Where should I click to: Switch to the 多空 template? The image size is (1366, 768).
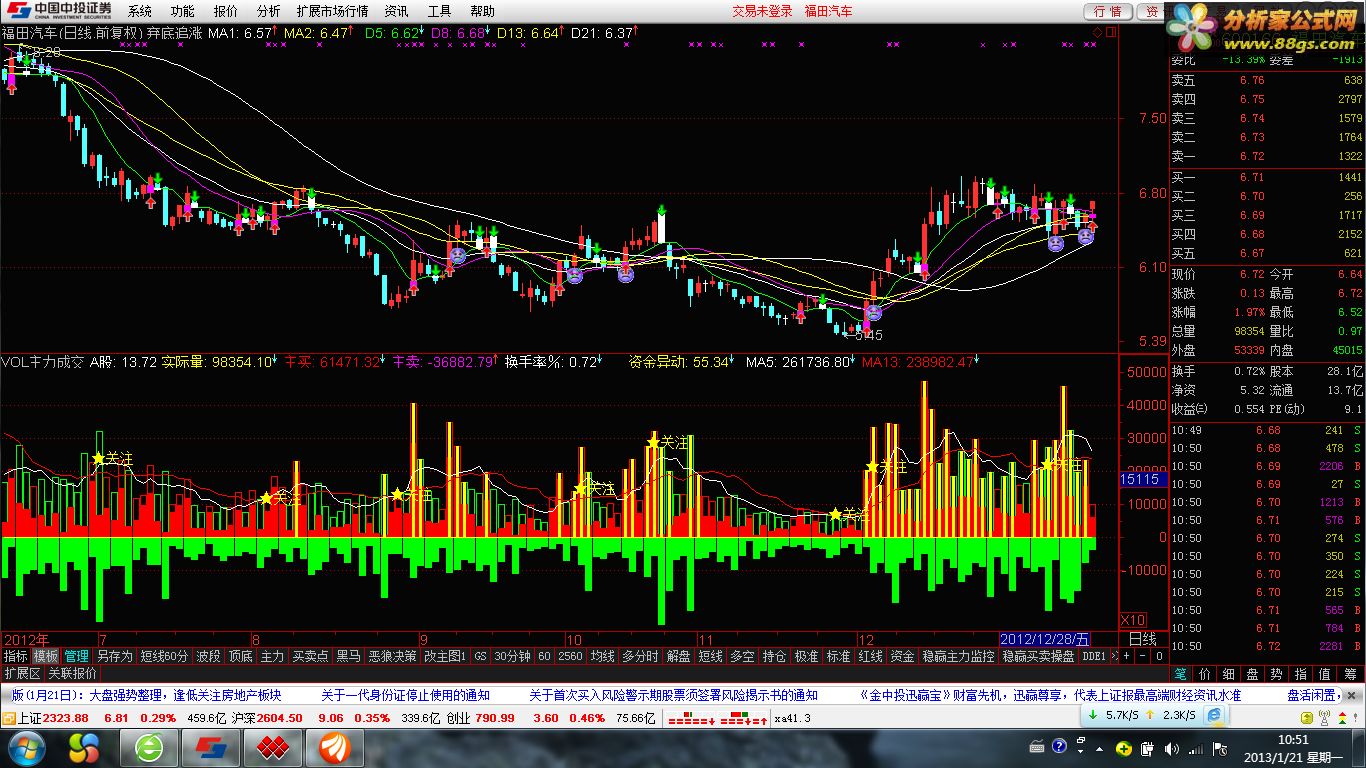[742, 656]
